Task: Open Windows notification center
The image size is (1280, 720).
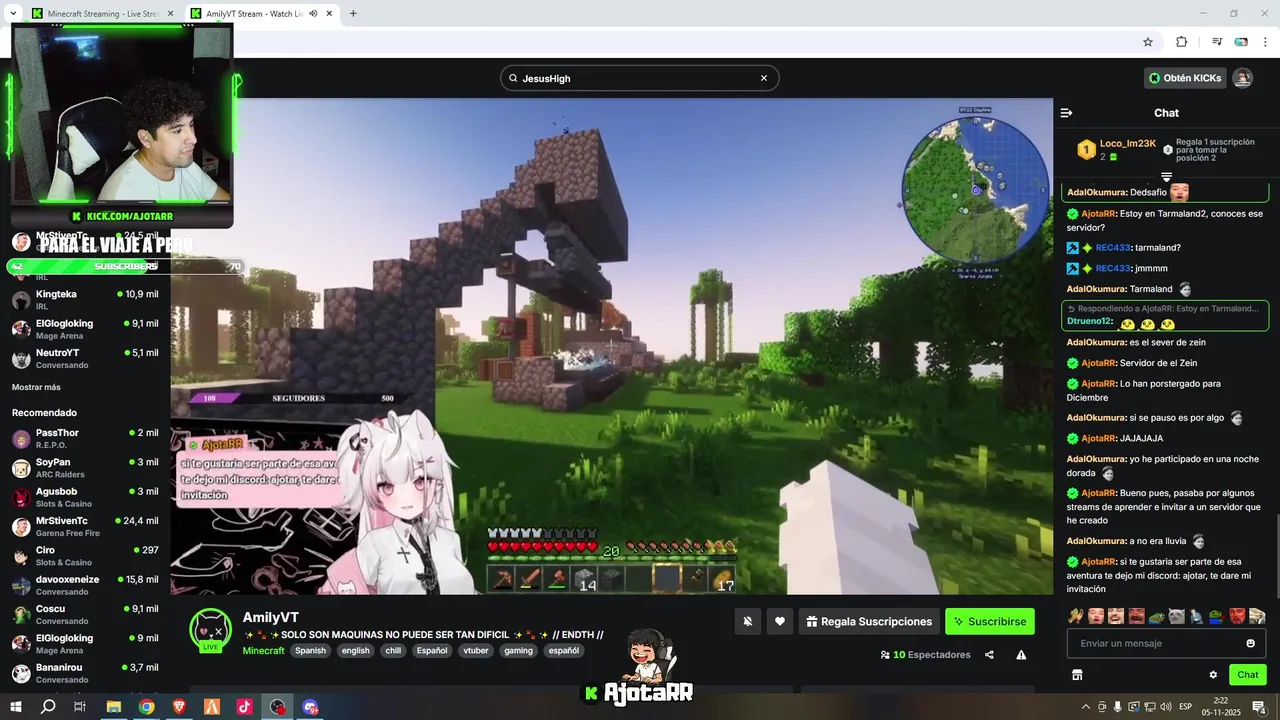Action: (x=1259, y=707)
